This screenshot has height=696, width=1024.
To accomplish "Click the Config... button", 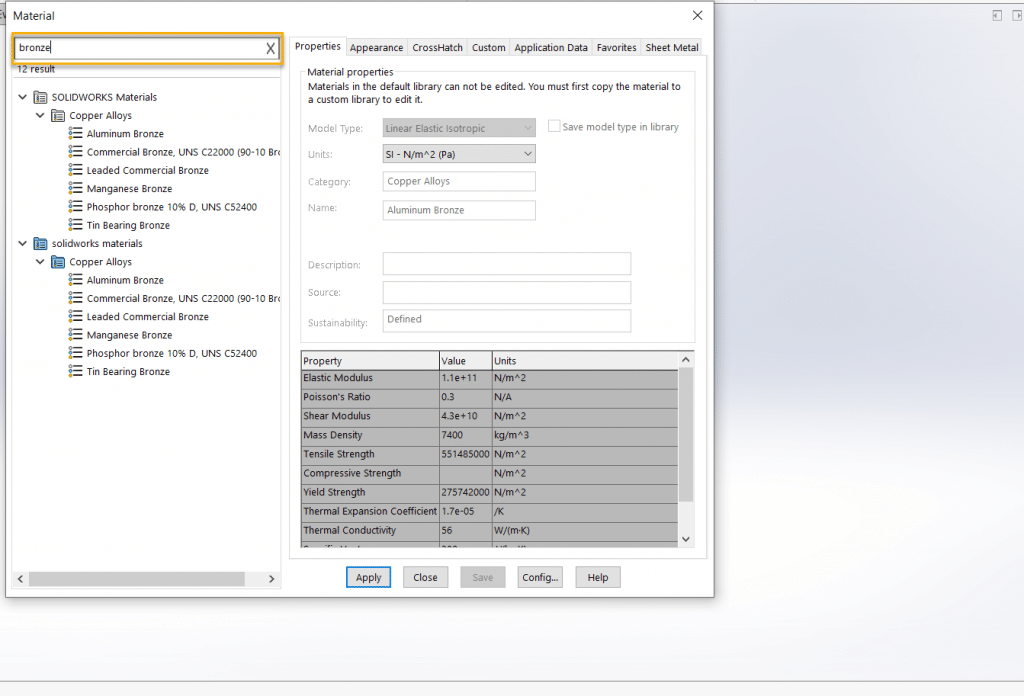I will pos(540,577).
